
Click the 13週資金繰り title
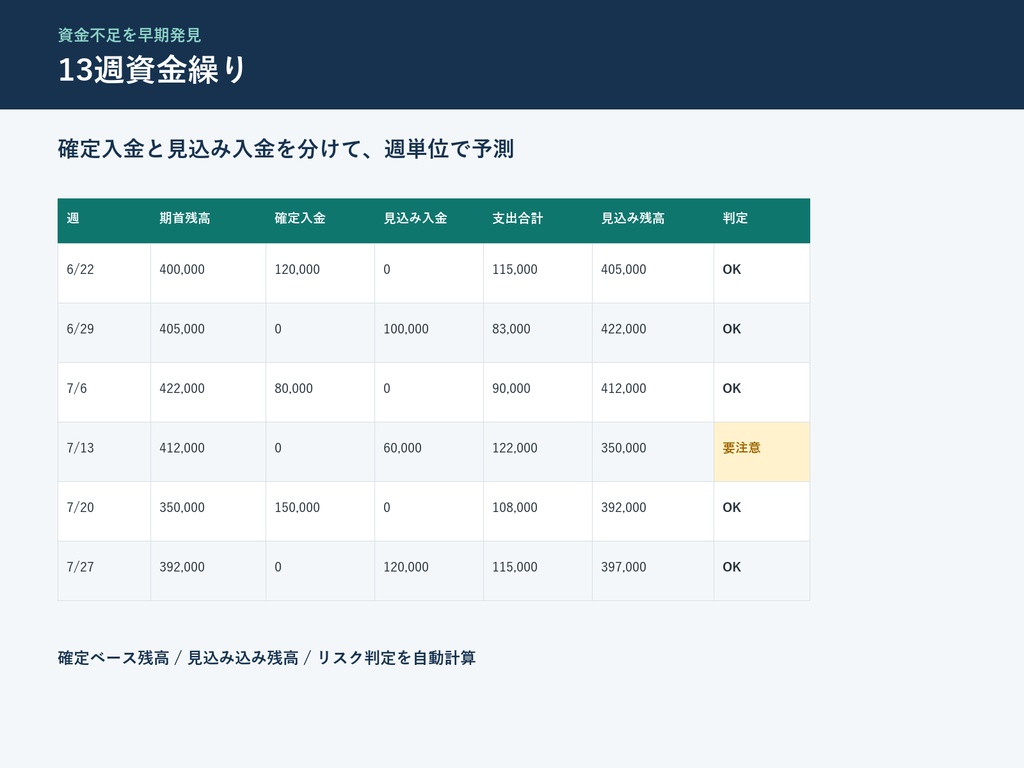click(x=152, y=69)
